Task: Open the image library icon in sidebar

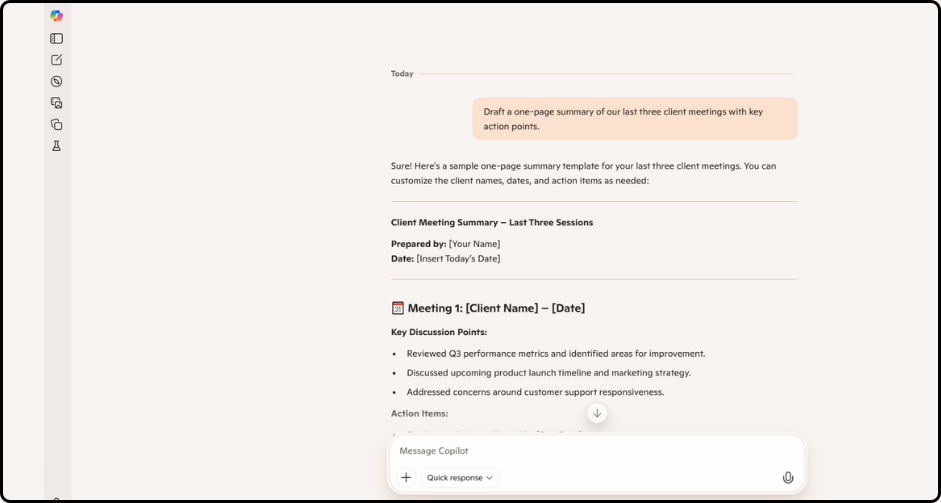Action: (x=56, y=103)
